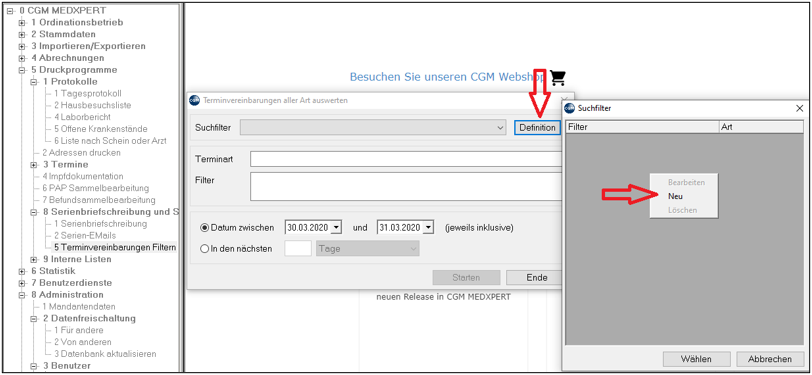Expand the '4 Abrechnungen' tree node
The image size is (812, 375).
[x=21, y=58]
